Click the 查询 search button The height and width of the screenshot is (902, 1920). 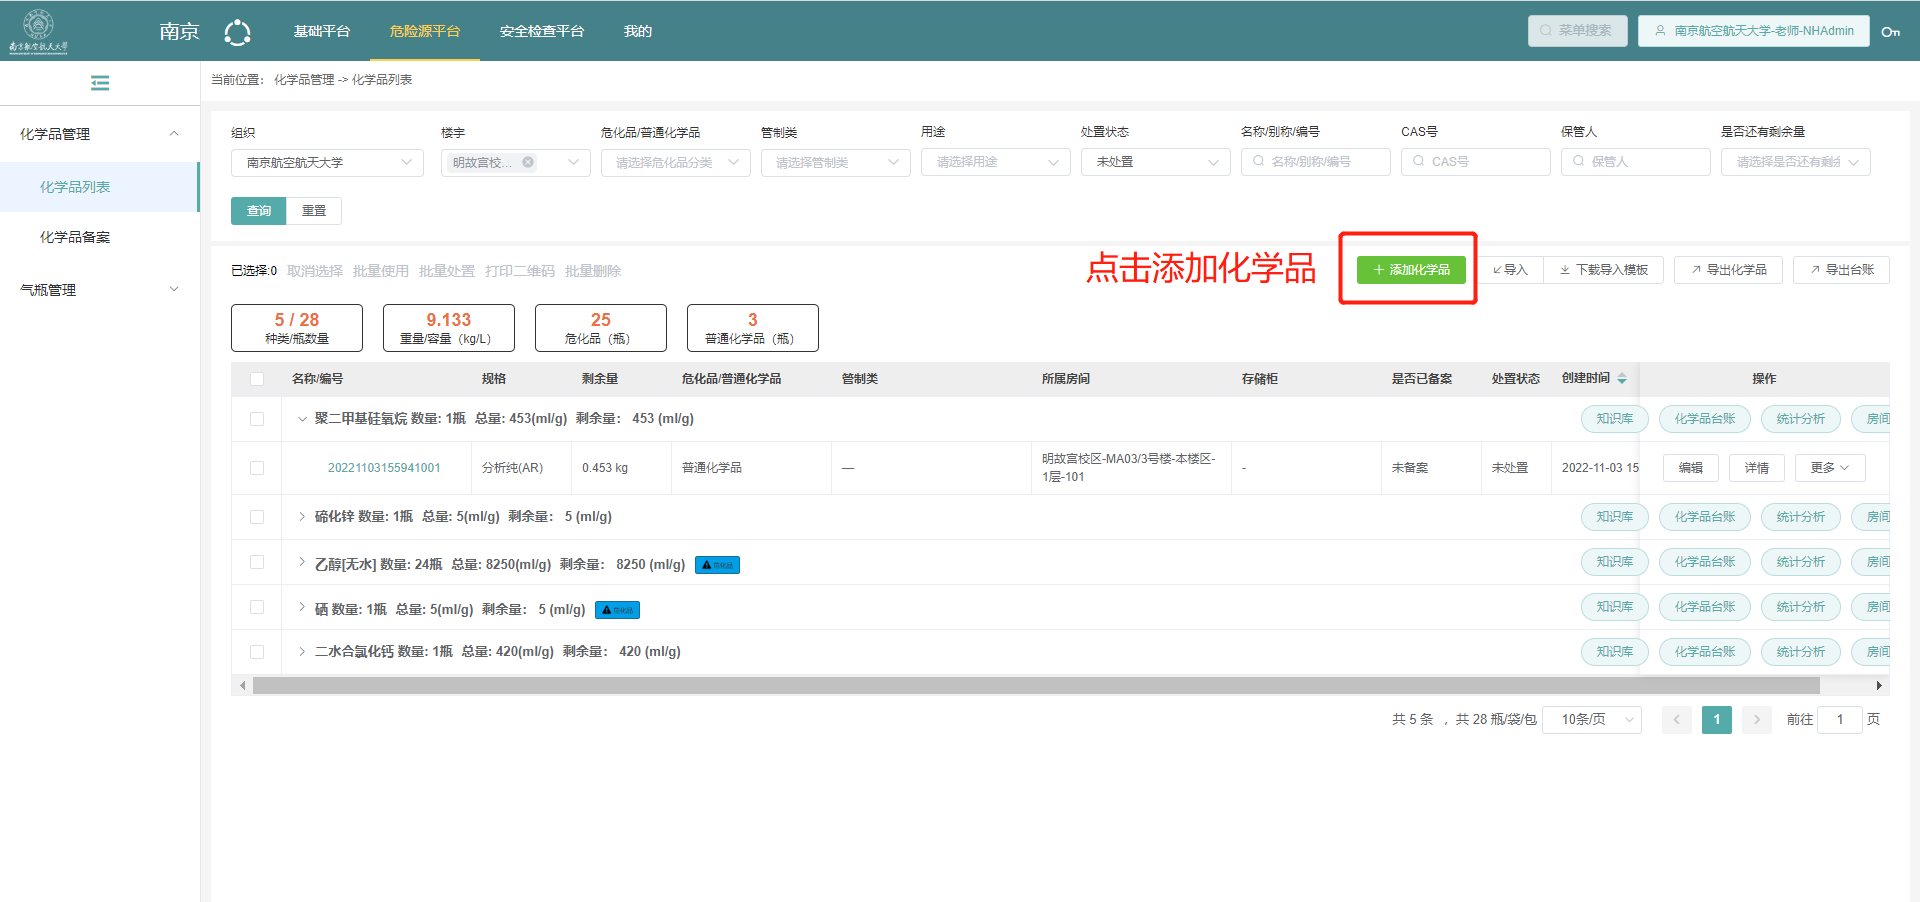click(259, 211)
